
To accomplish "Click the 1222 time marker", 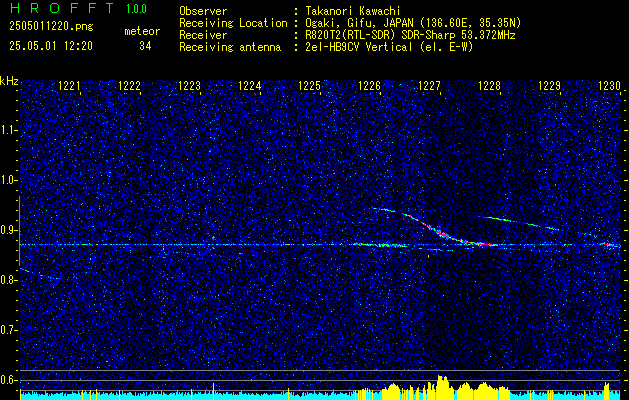I will click(130, 86).
